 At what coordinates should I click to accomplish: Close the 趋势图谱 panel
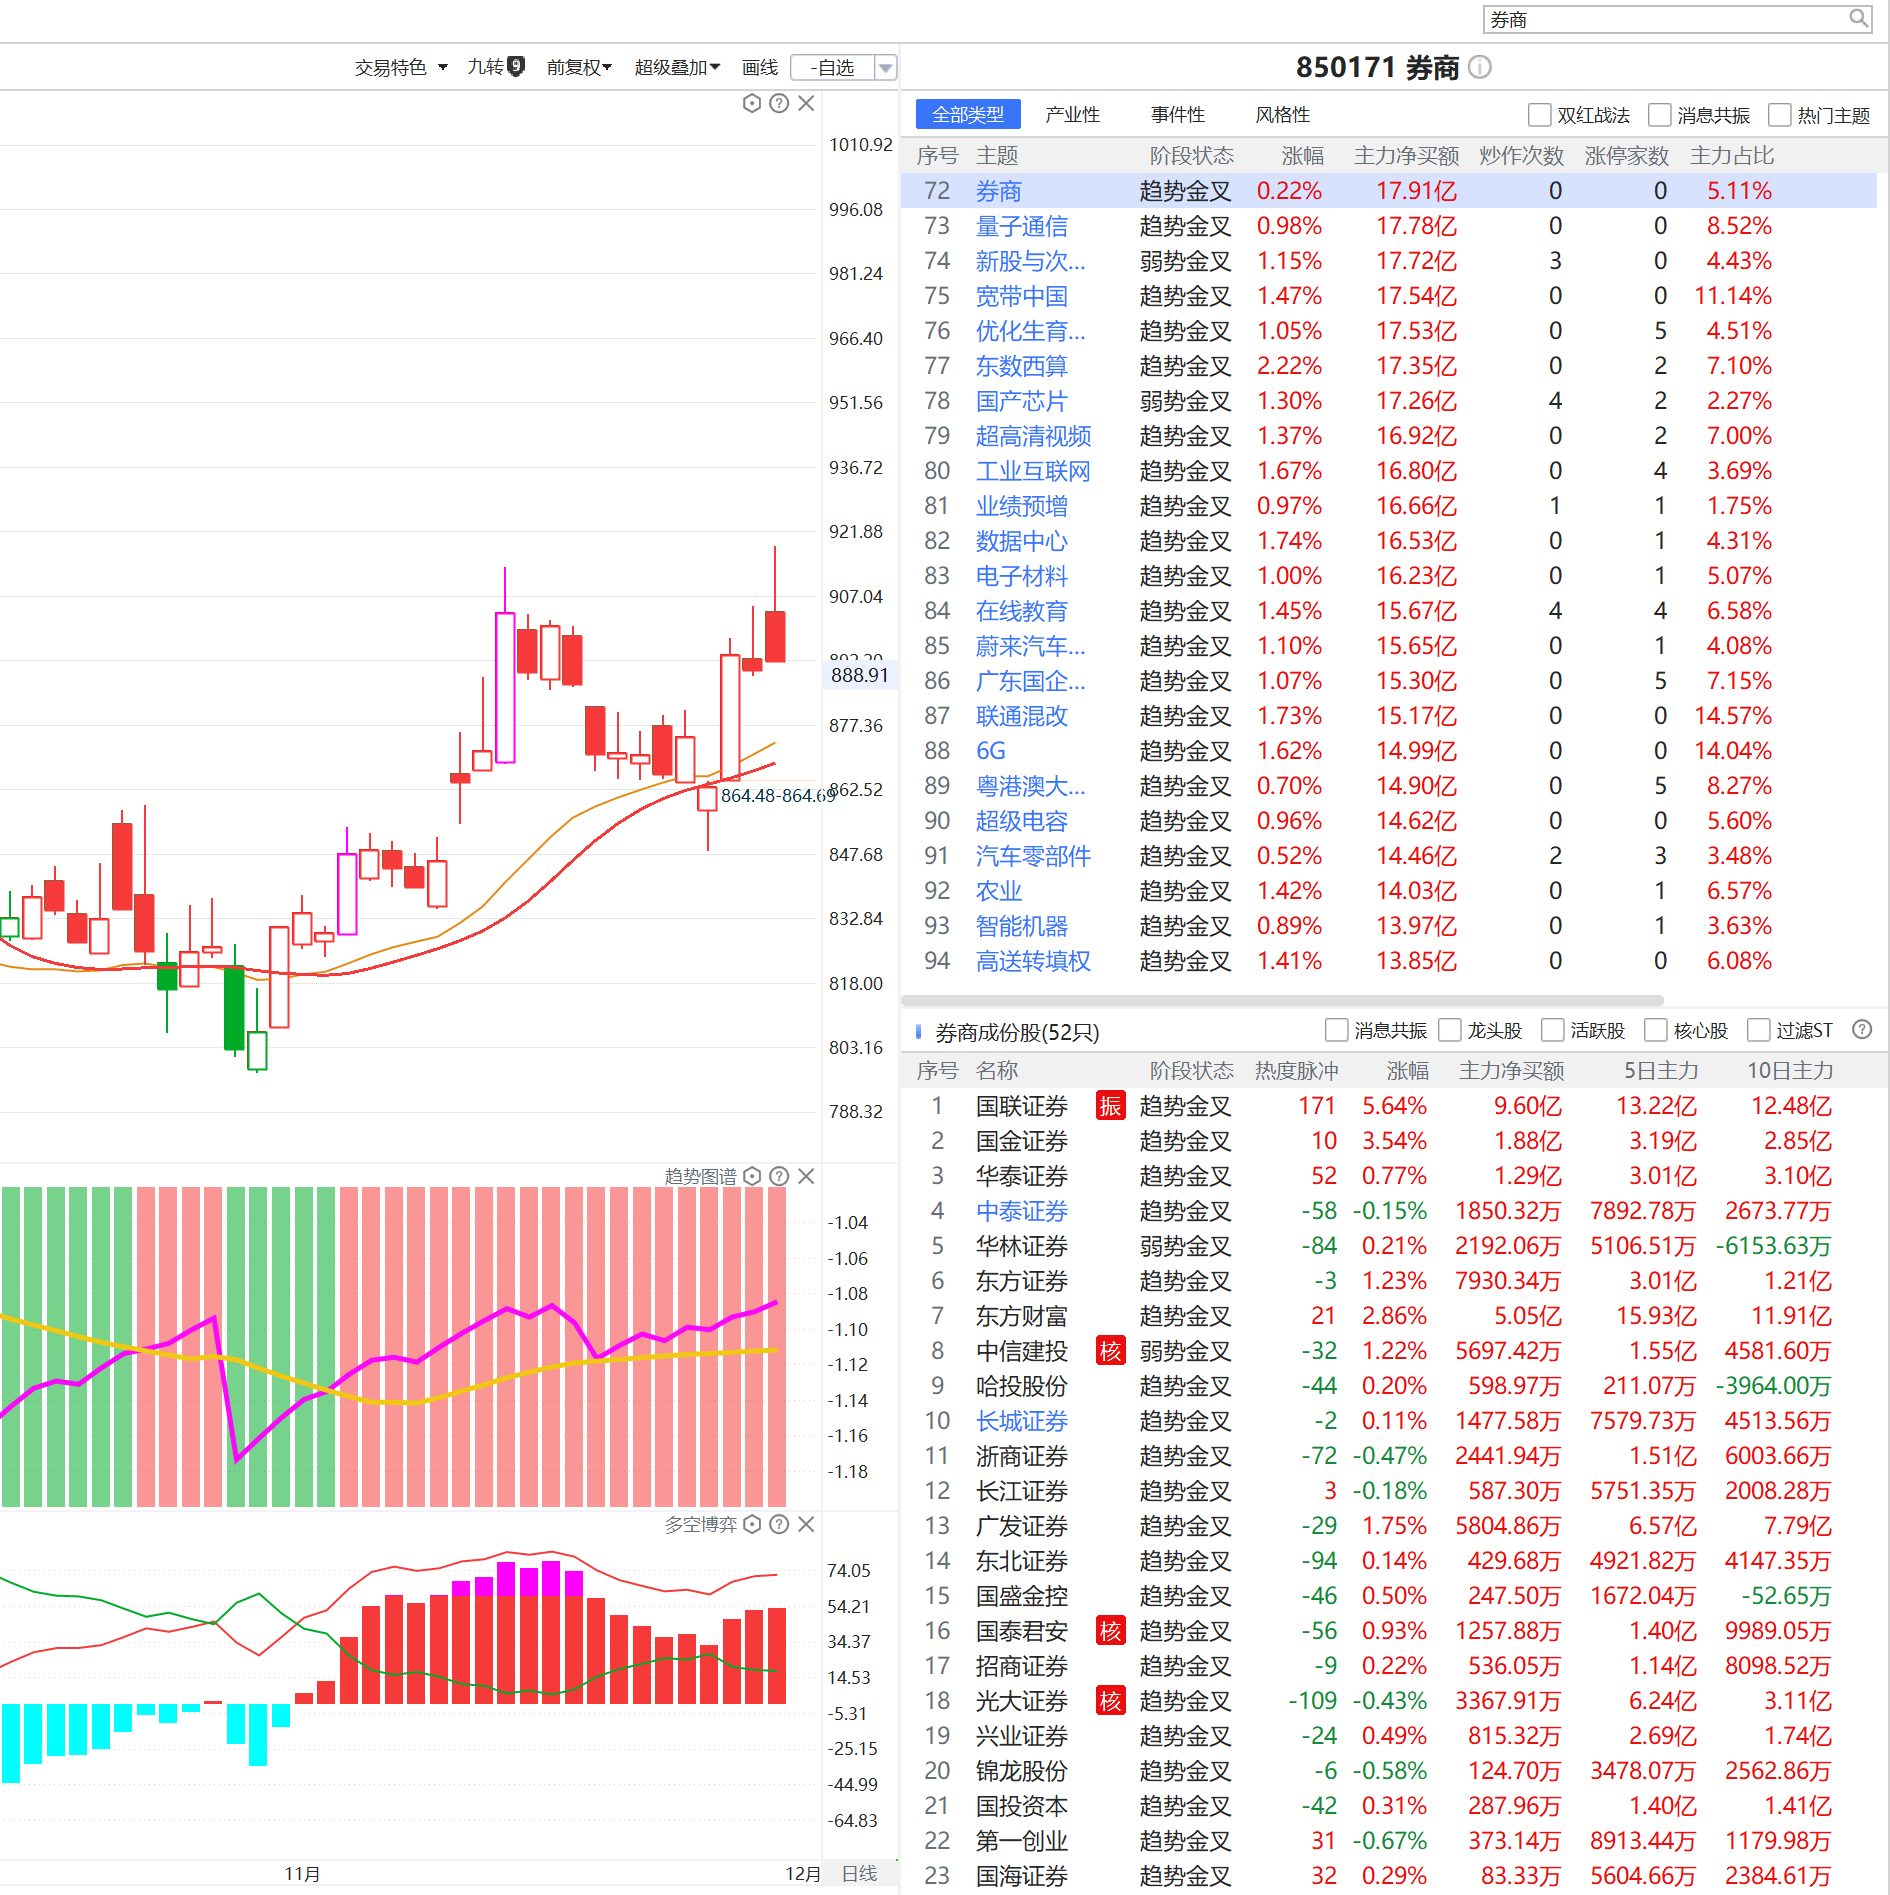click(806, 1176)
